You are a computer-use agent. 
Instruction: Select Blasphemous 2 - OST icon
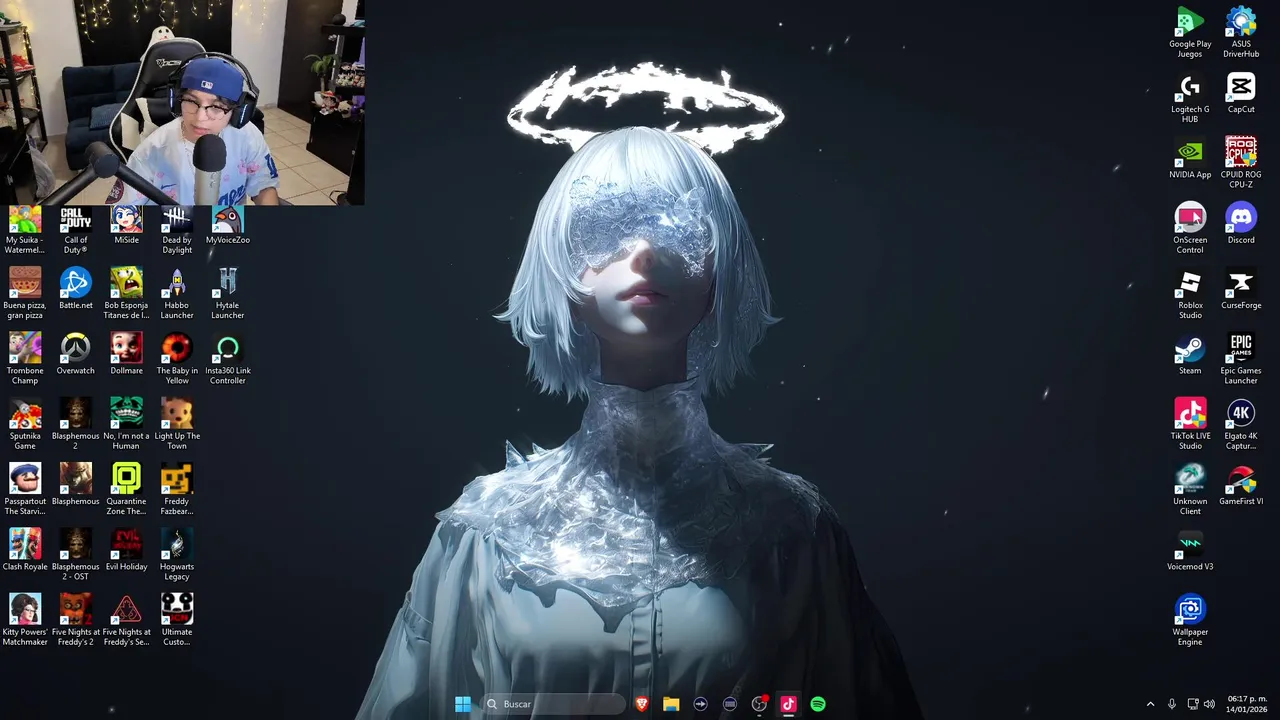(75, 555)
